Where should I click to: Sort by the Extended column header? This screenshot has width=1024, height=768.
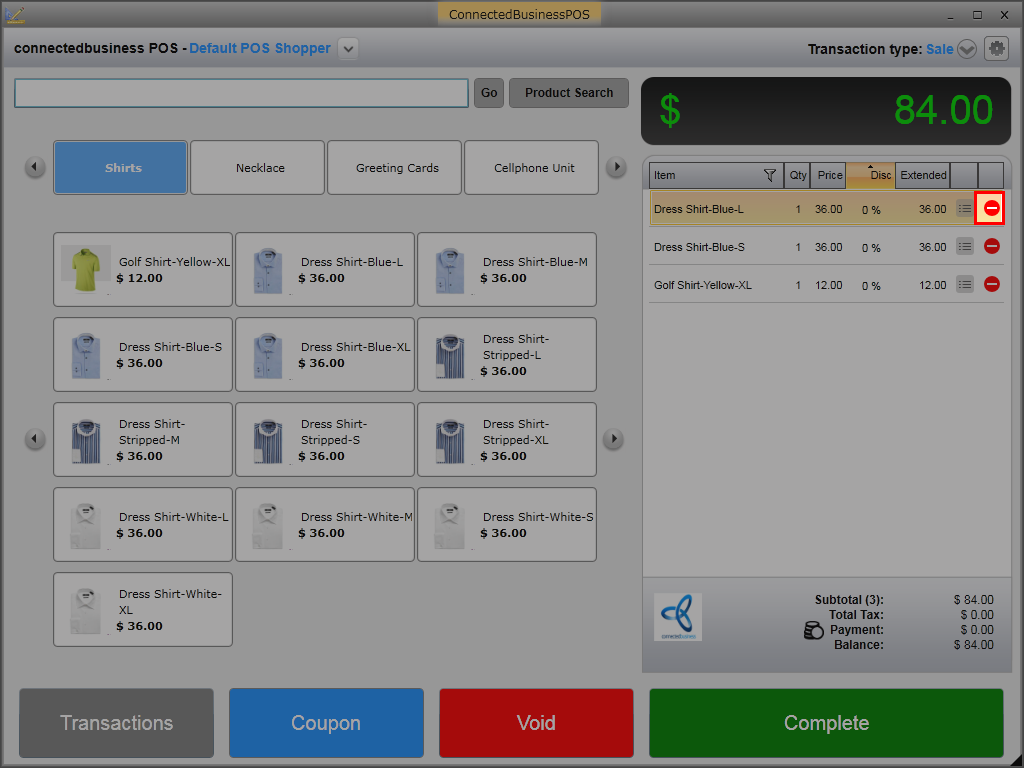pos(923,175)
